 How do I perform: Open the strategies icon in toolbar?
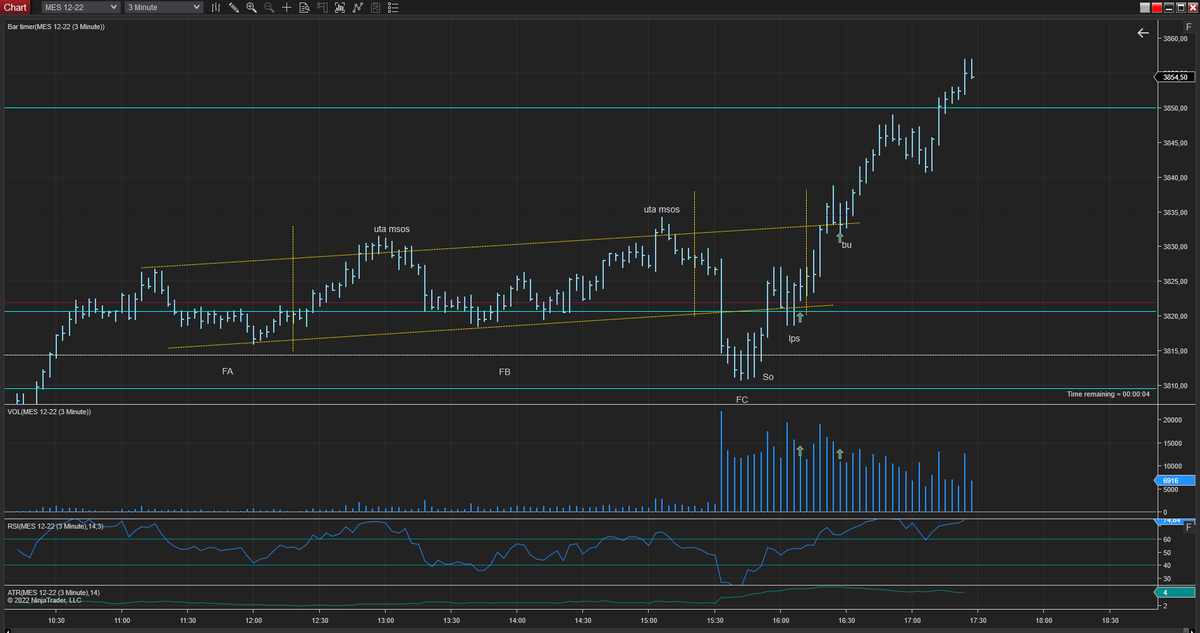coord(357,7)
